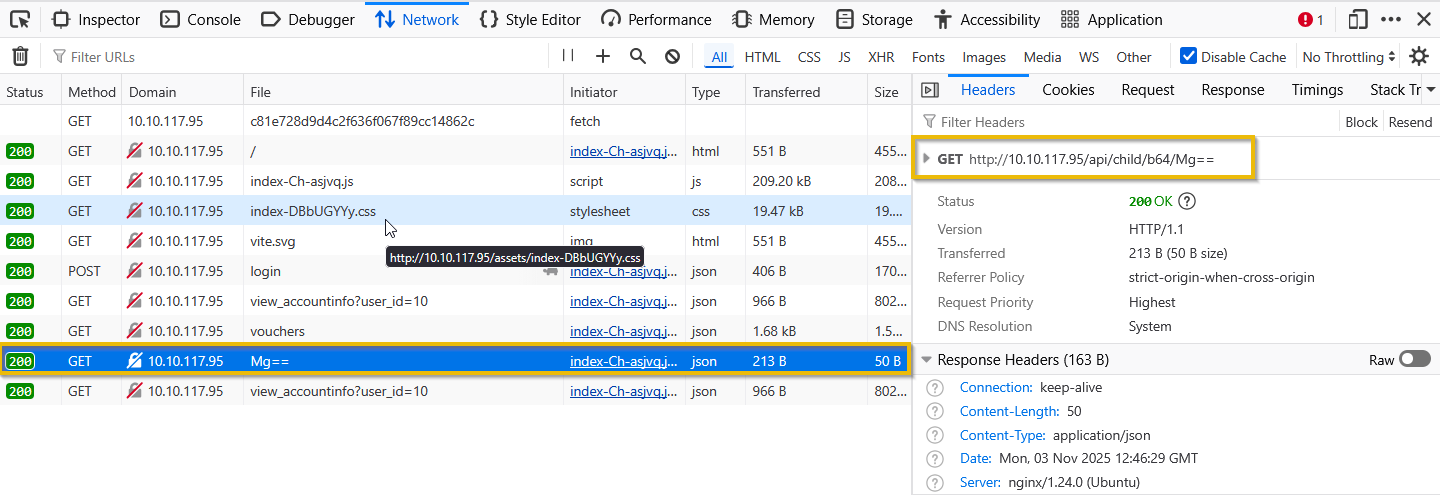Toggle the Disable Cache checkbox
The width and height of the screenshot is (1440, 495).
(1188, 57)
